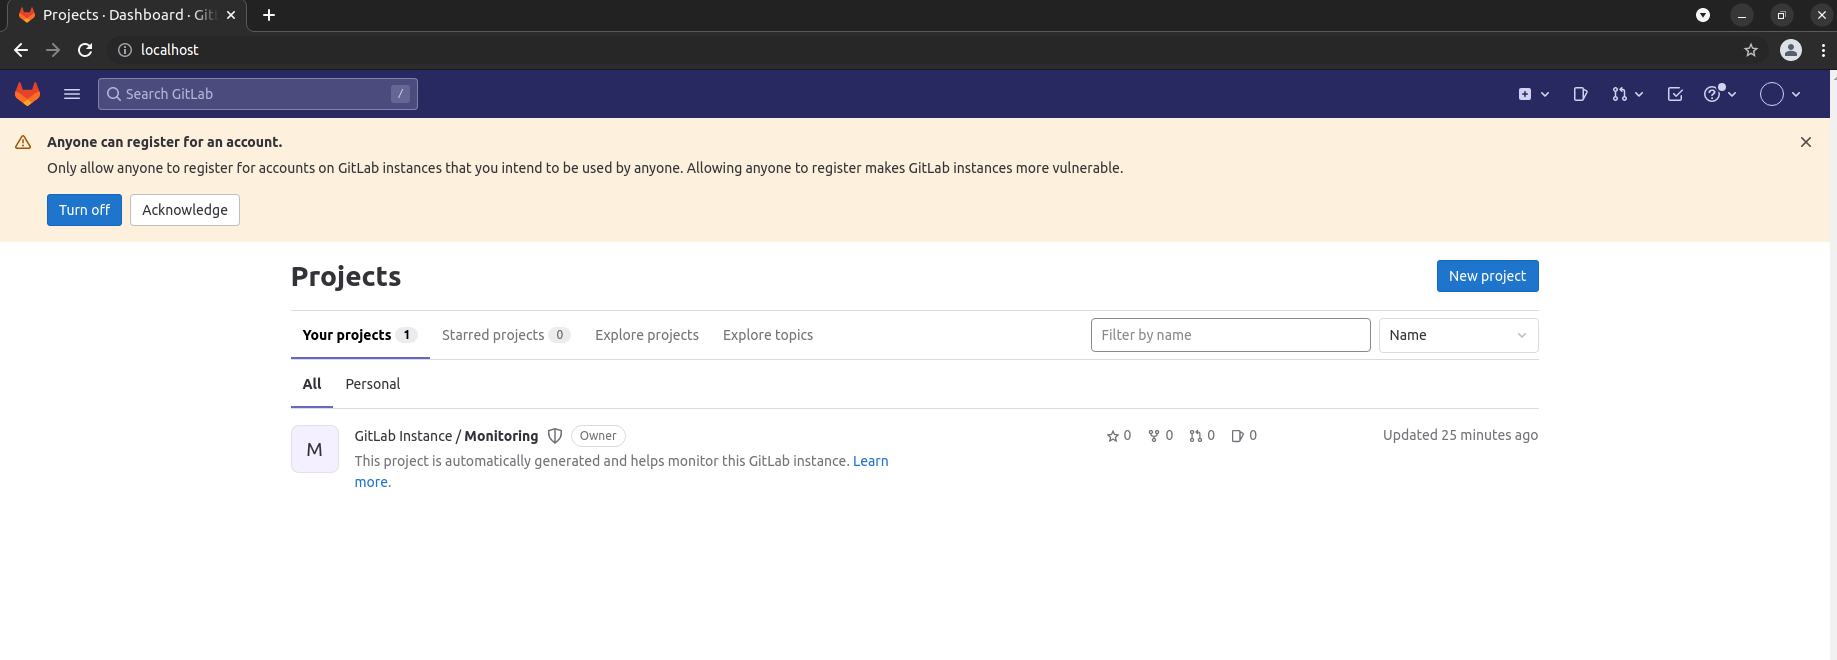
Task: Select the All sub-tab
Action: (x=312, y=384)
